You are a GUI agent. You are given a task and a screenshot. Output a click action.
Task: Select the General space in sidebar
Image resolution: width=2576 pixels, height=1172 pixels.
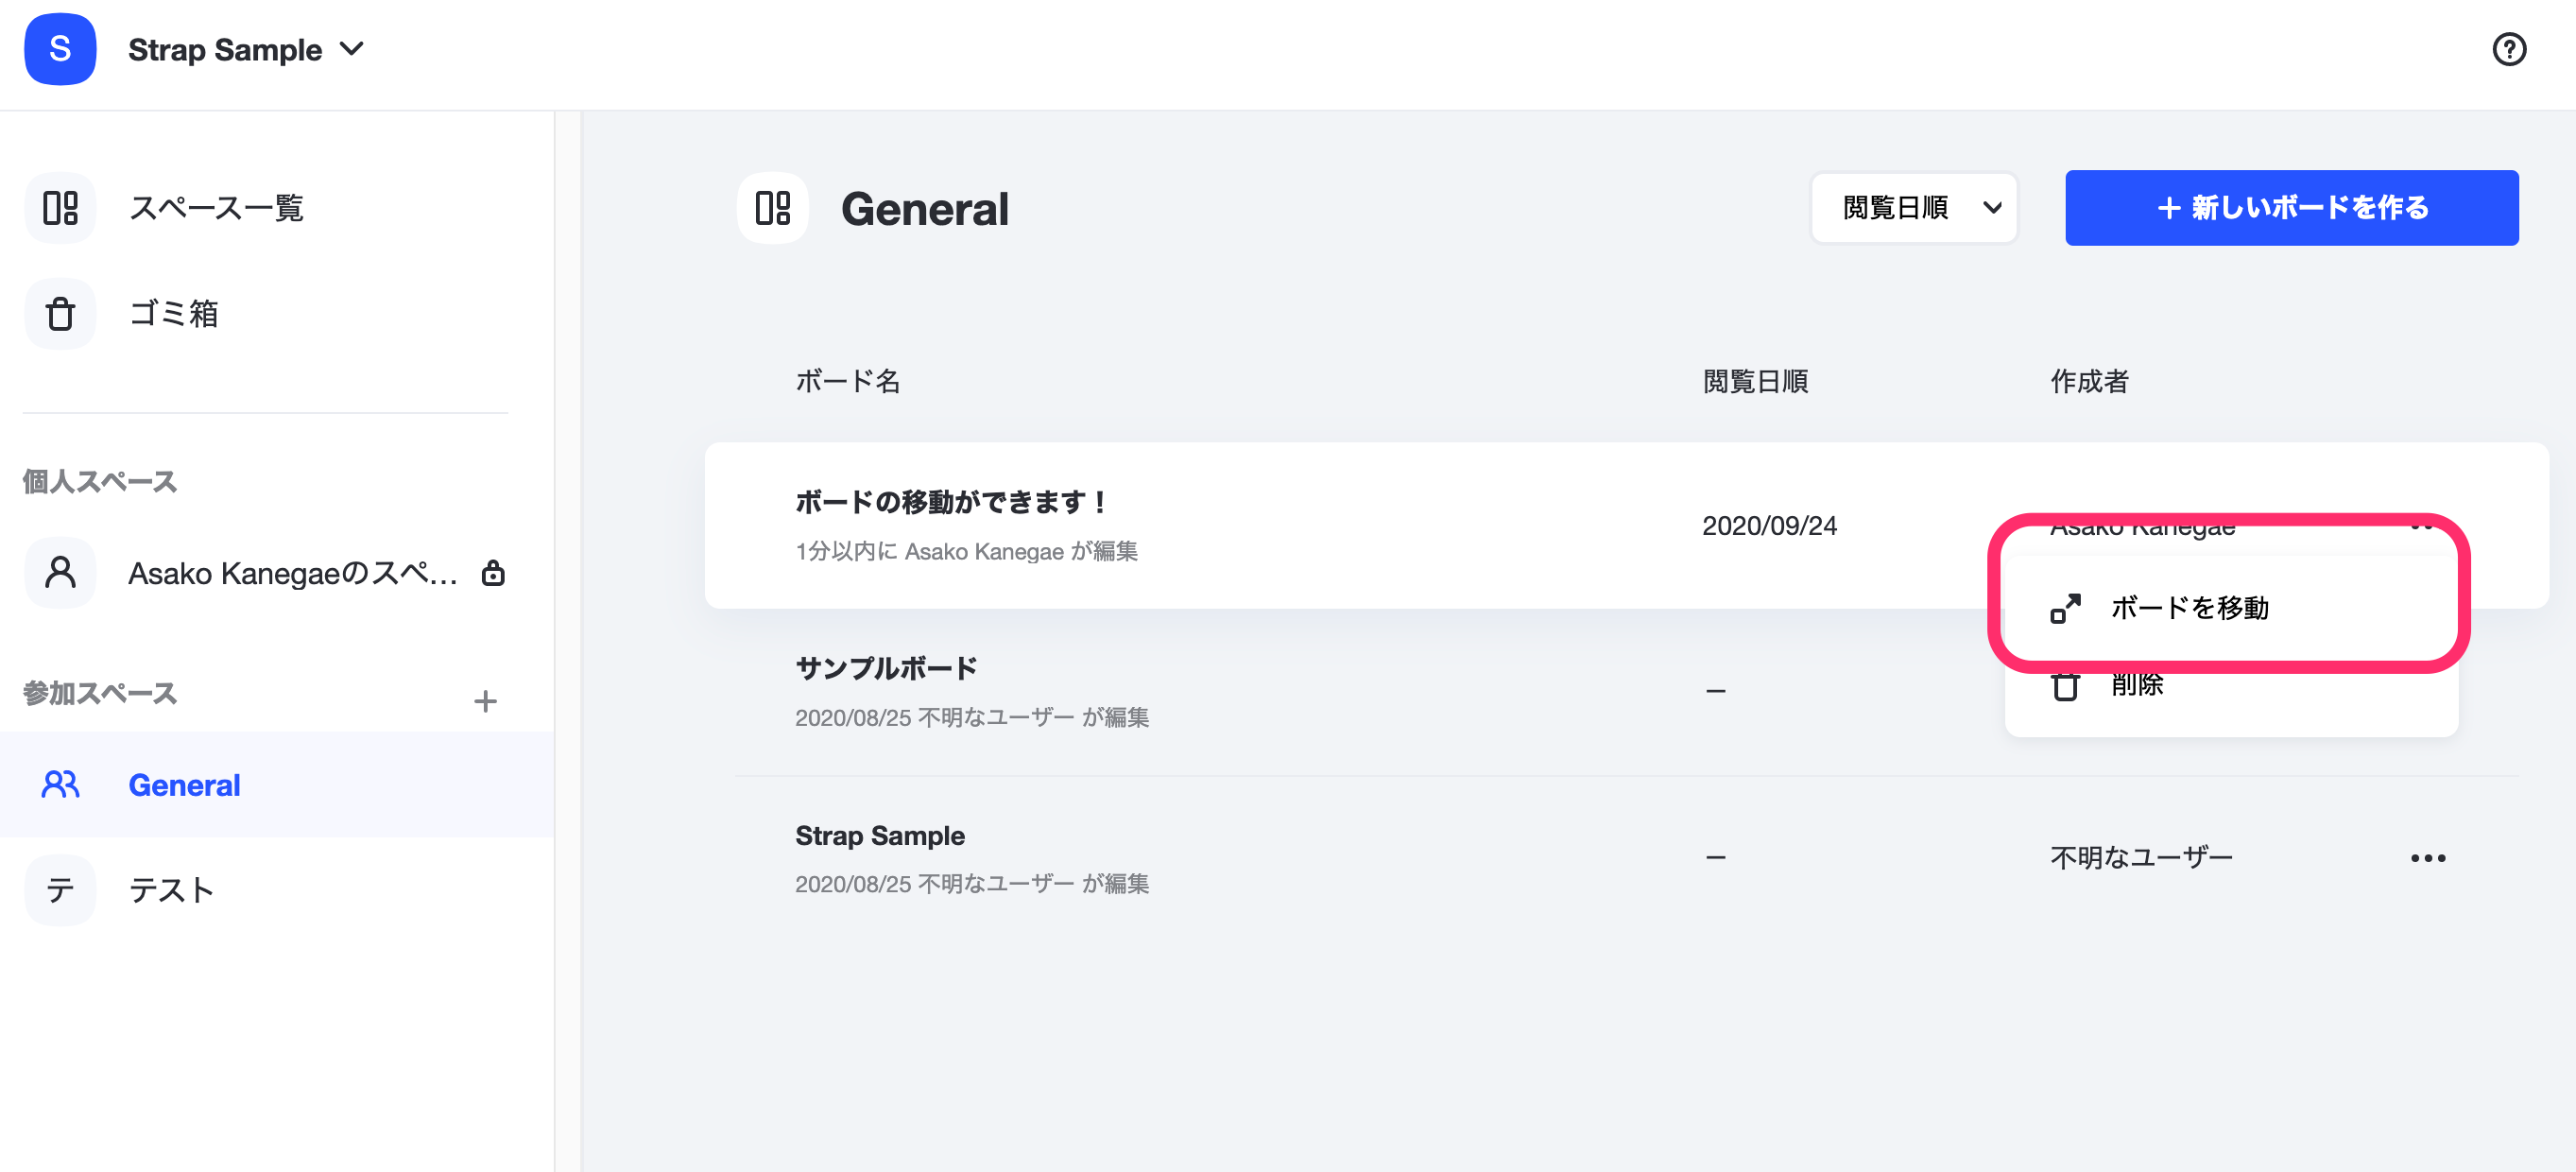point(277,785)
